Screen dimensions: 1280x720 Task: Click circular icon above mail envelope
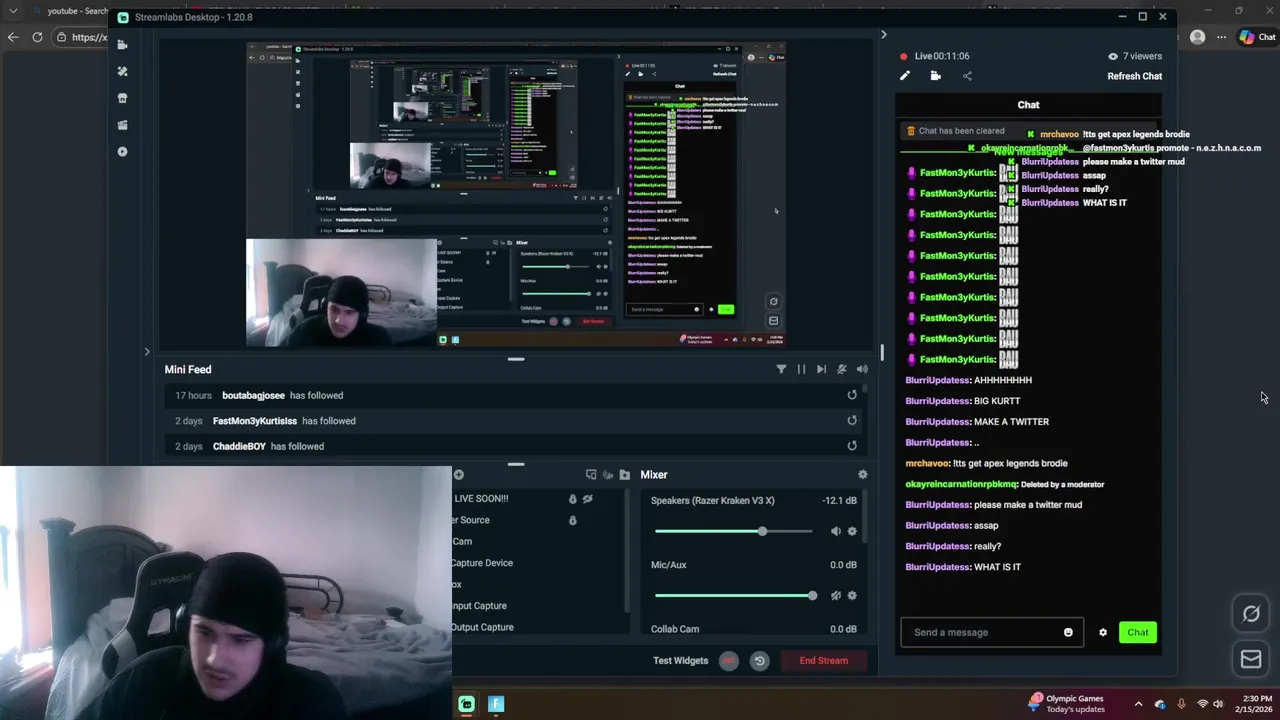[1251, 615]
